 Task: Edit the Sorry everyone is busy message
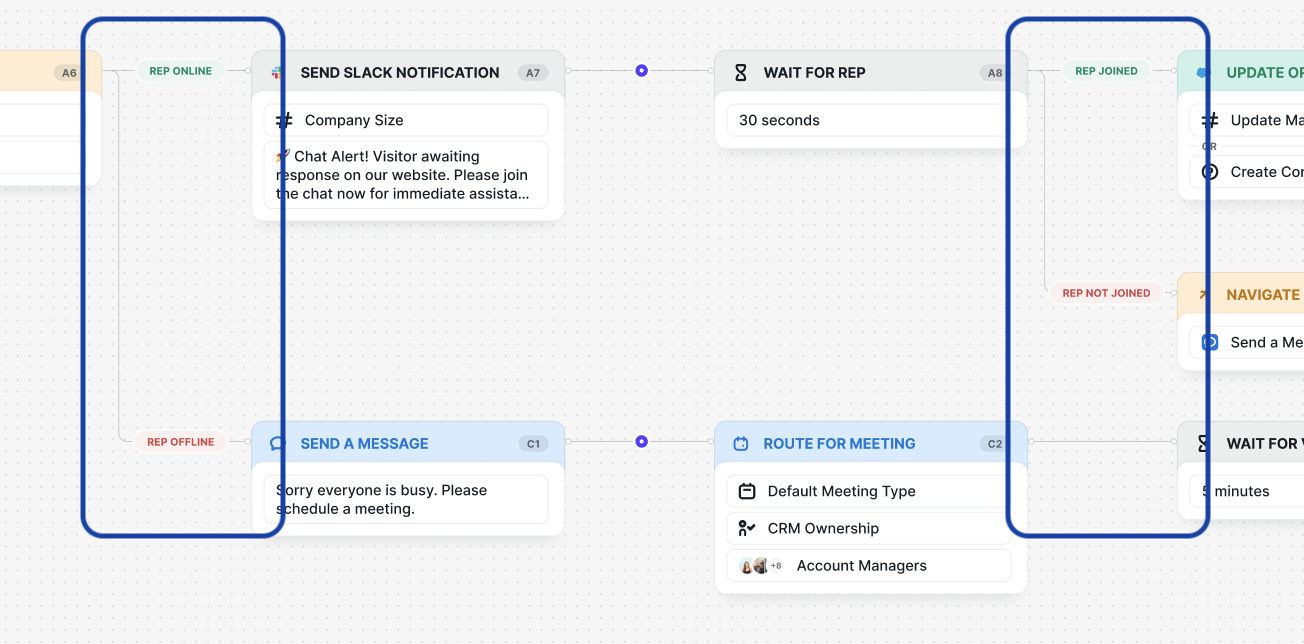406,499
